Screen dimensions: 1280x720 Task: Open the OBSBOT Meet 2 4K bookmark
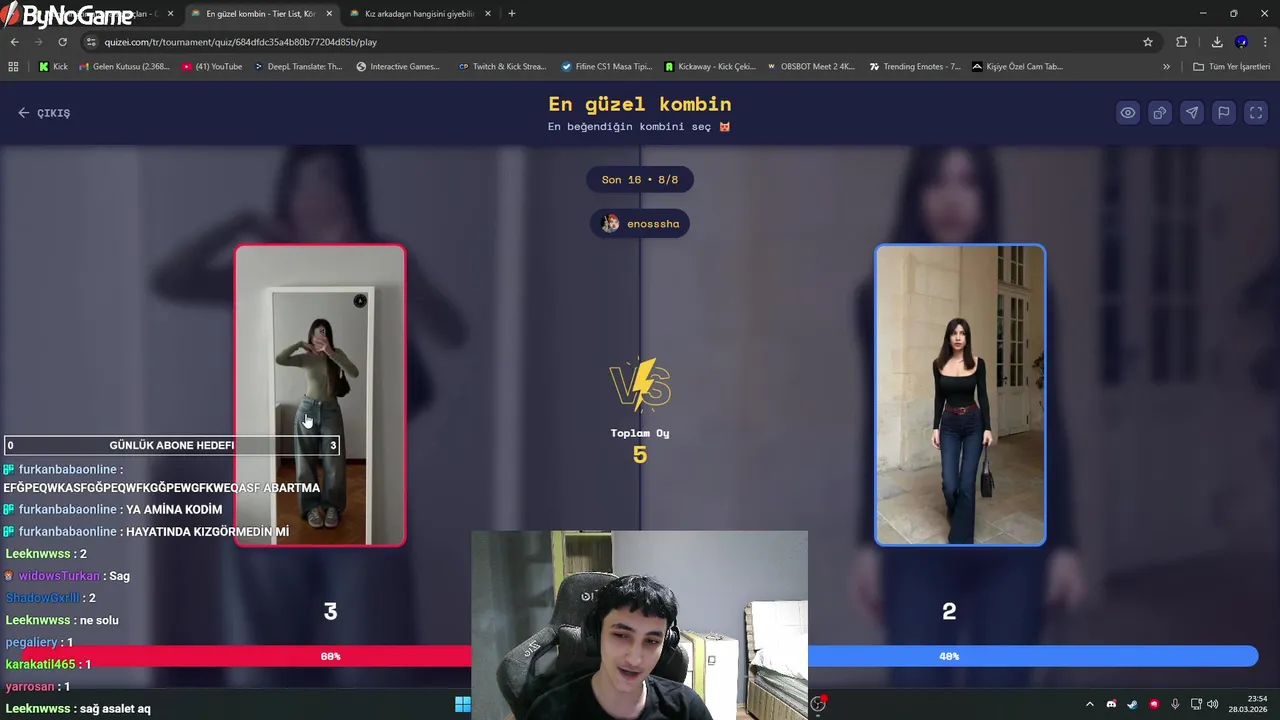811,67
